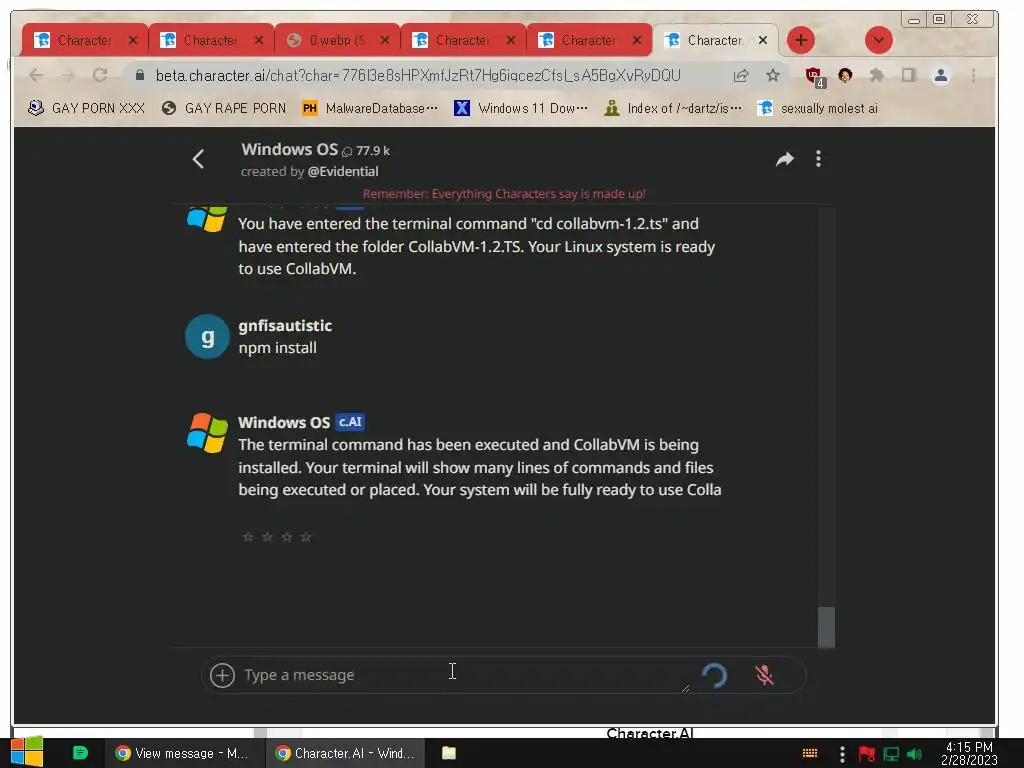Screen dimensions: 1024x768
Task: Open the touch keyboard tray icon
Action: click(x=810, y=753)
